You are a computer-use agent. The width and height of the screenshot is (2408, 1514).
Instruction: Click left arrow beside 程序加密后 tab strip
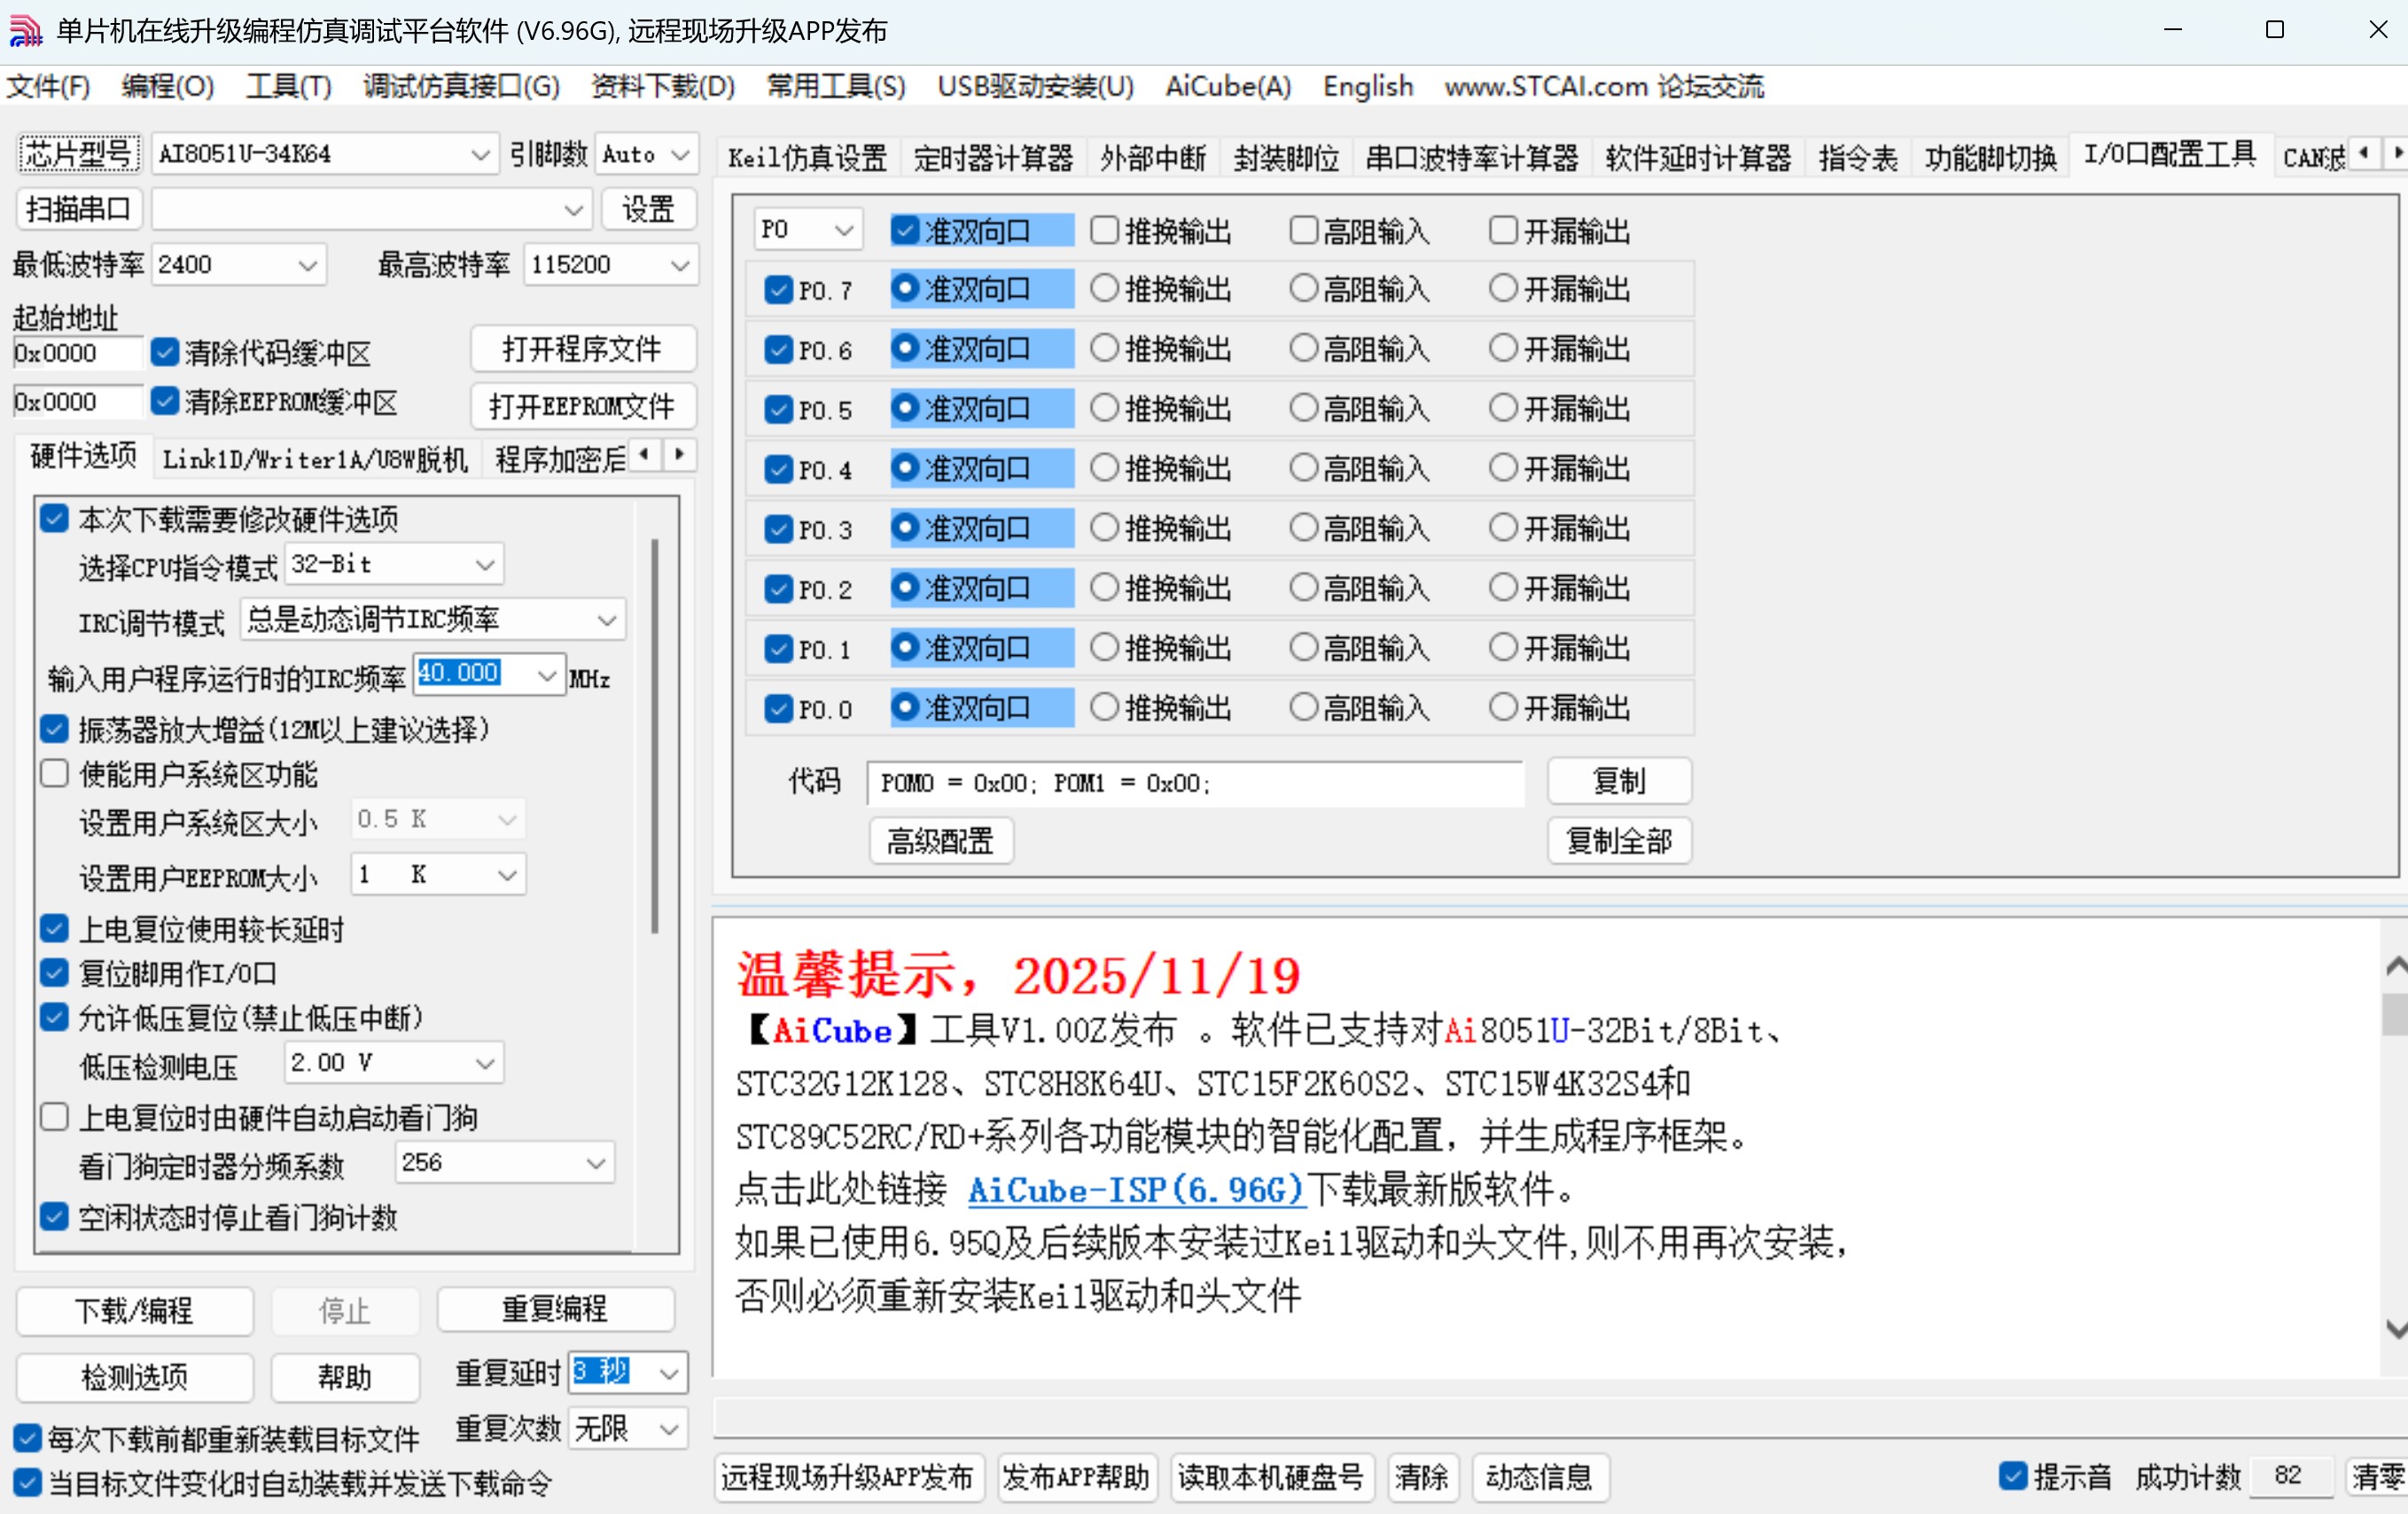646,455
